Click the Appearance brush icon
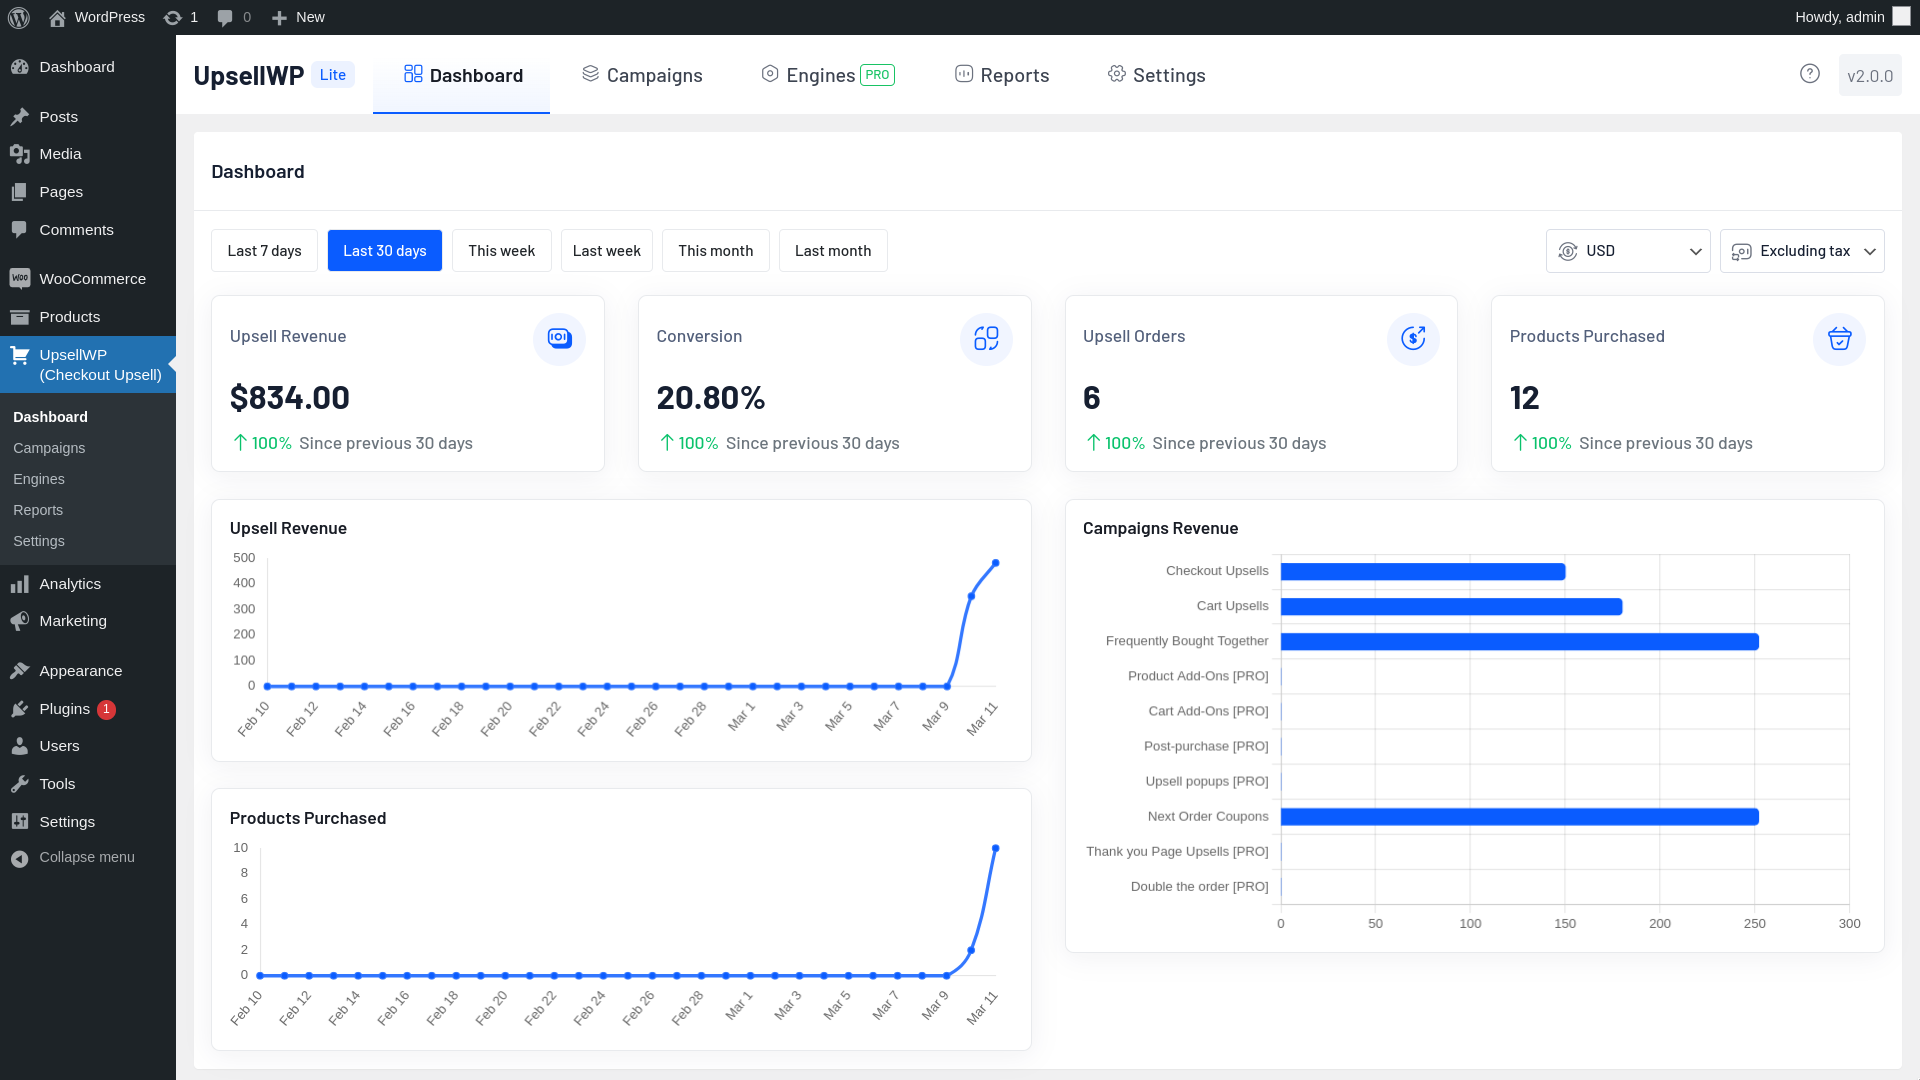Viewport: 1920px width, 1080px height. click(x=20, y=671)
